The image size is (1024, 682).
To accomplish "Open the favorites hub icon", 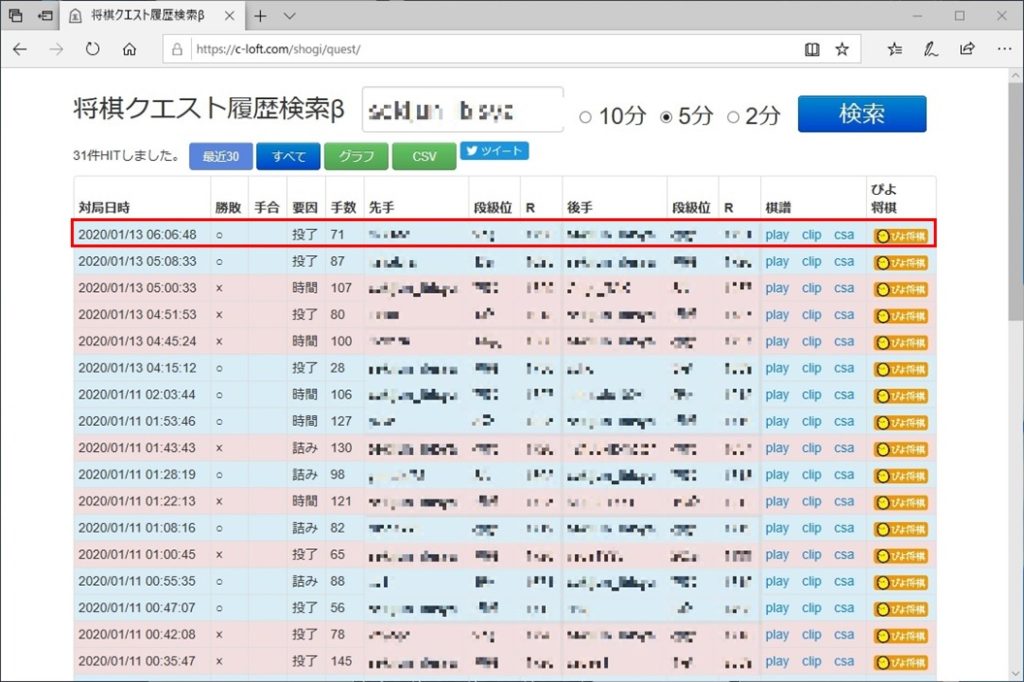I will tap(895, 49).
